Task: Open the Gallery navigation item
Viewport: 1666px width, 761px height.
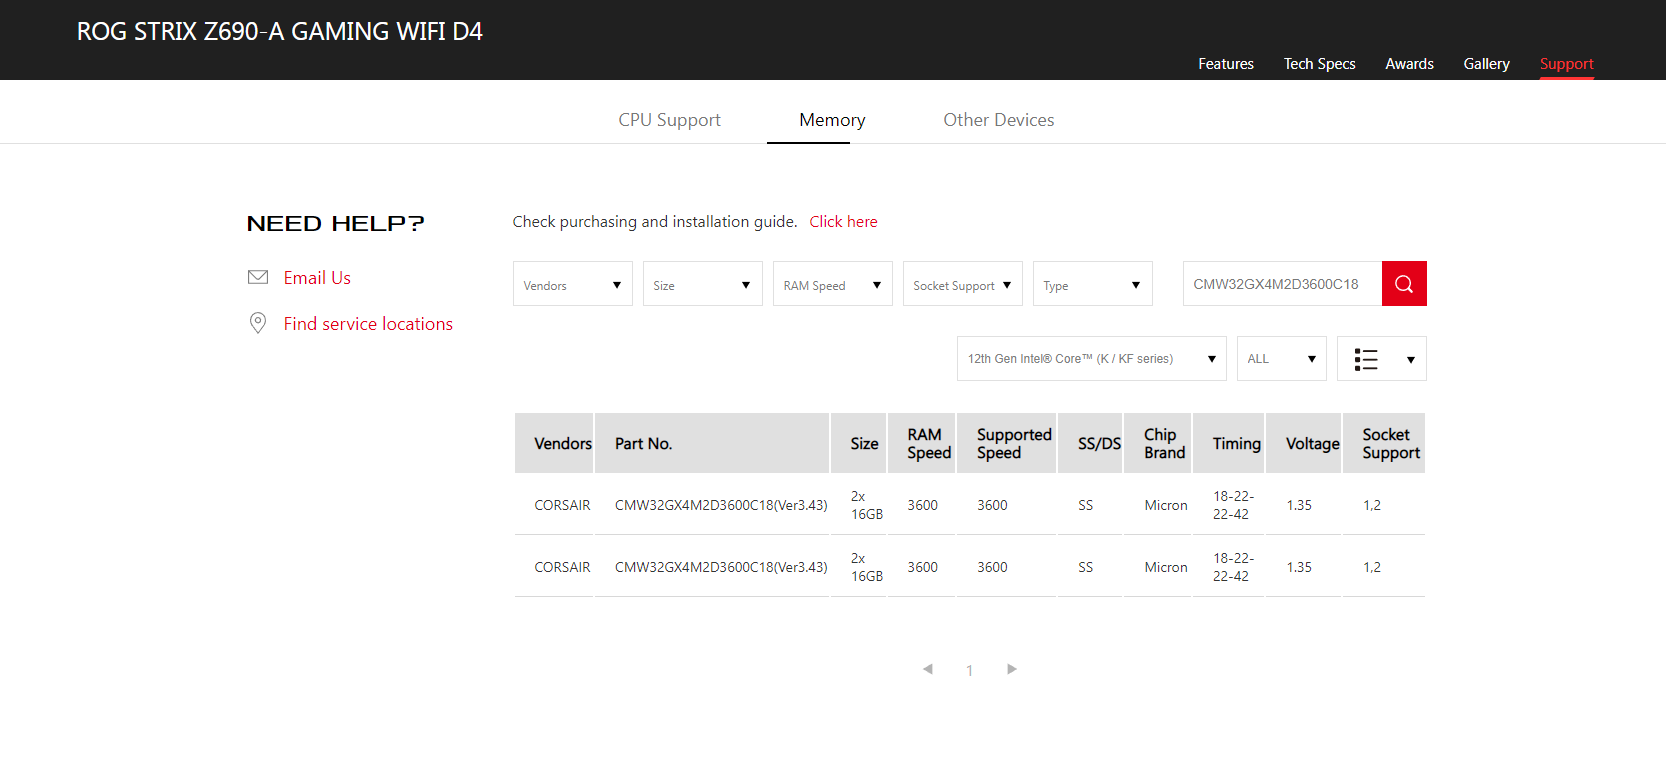Action: (x=1486, y=64)
